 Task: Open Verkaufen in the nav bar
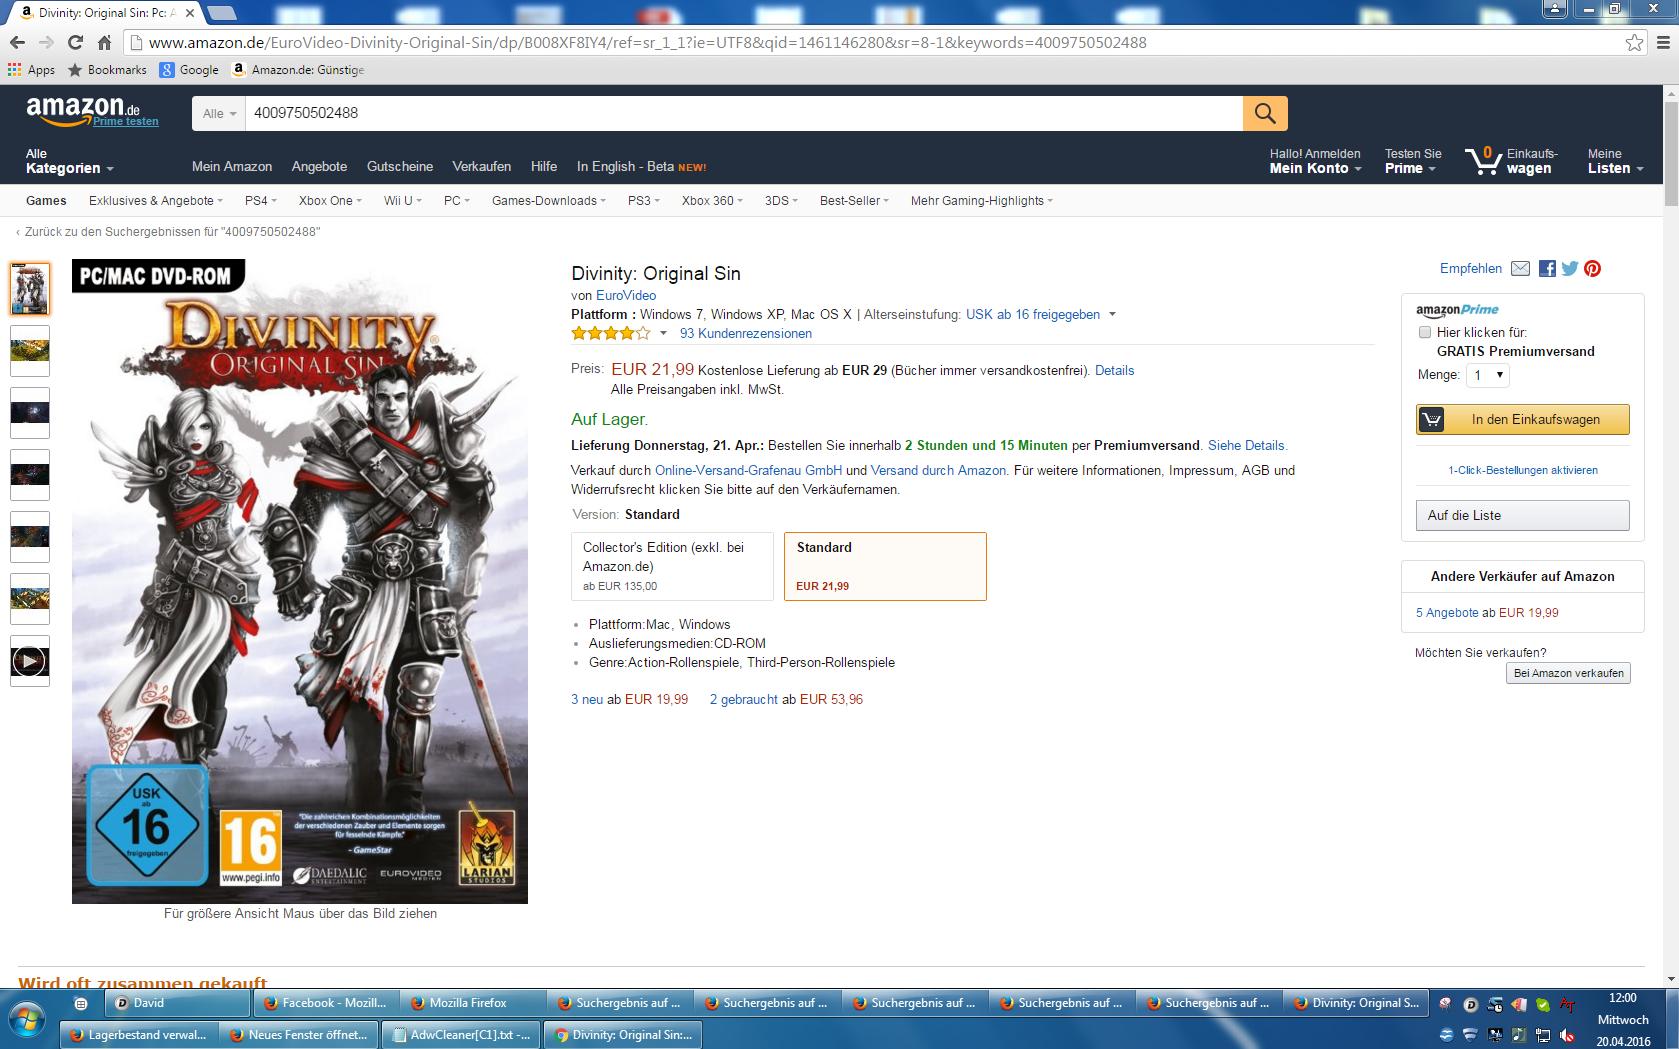click(481, 166)
